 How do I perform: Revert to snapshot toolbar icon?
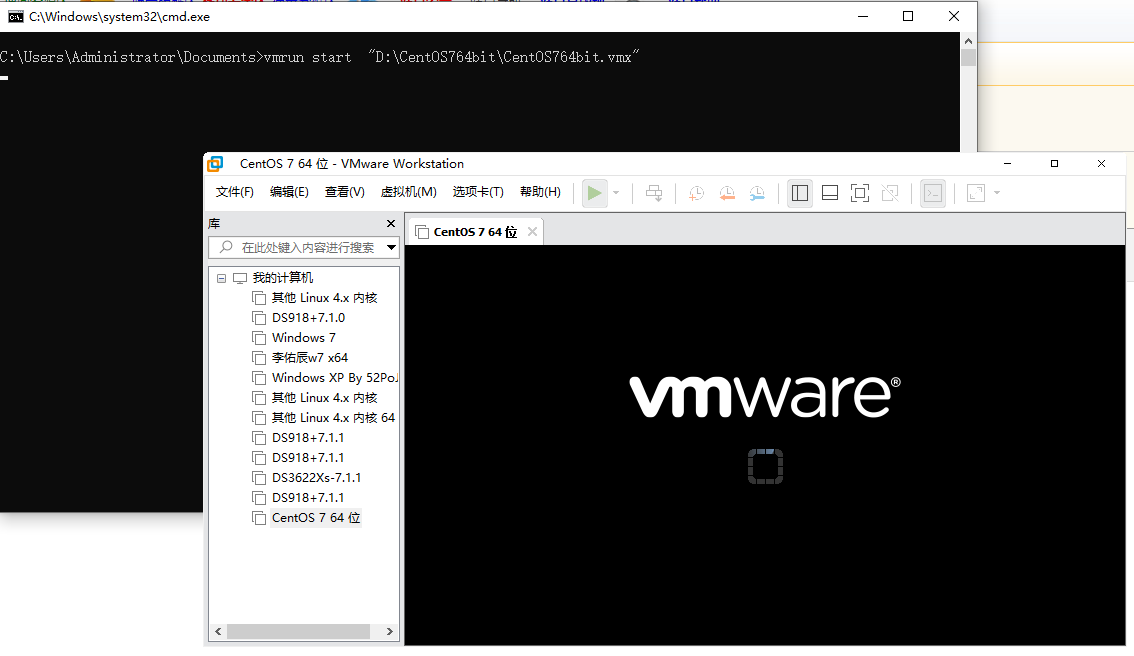[727, 193]
